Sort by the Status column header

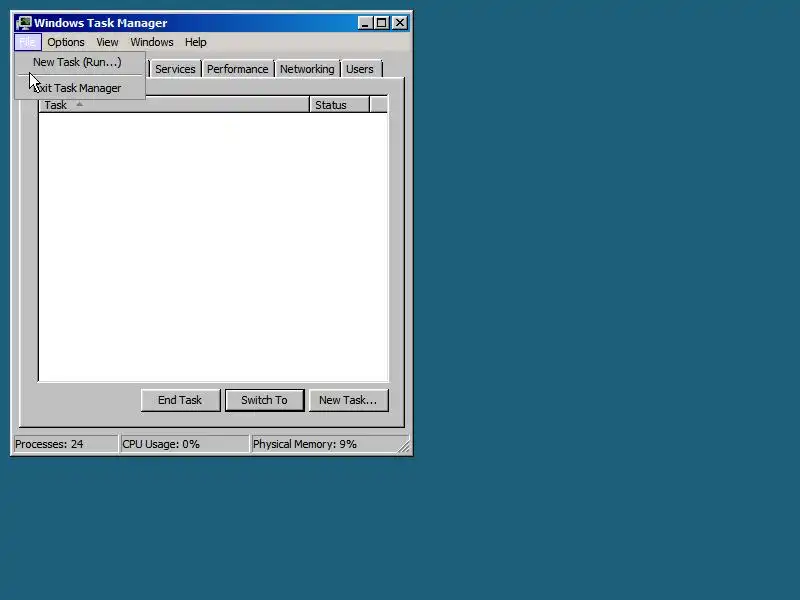[x=339, y=105]
